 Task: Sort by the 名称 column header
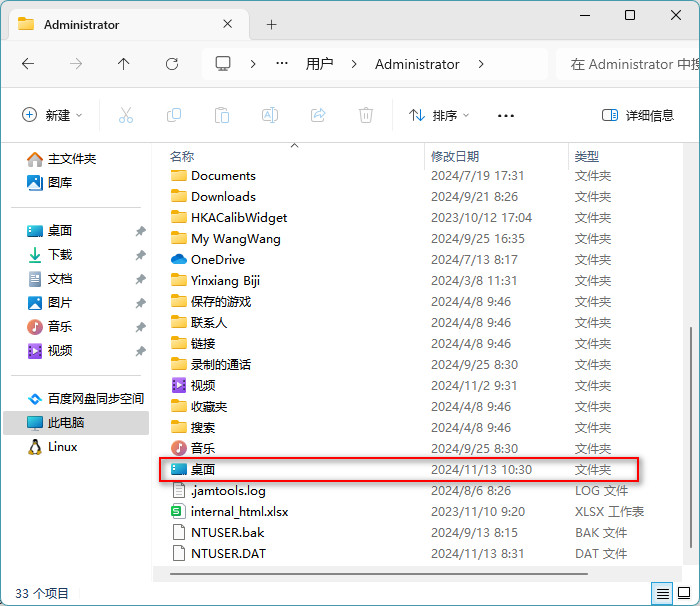pyautogui.click(x=182, y=156)
